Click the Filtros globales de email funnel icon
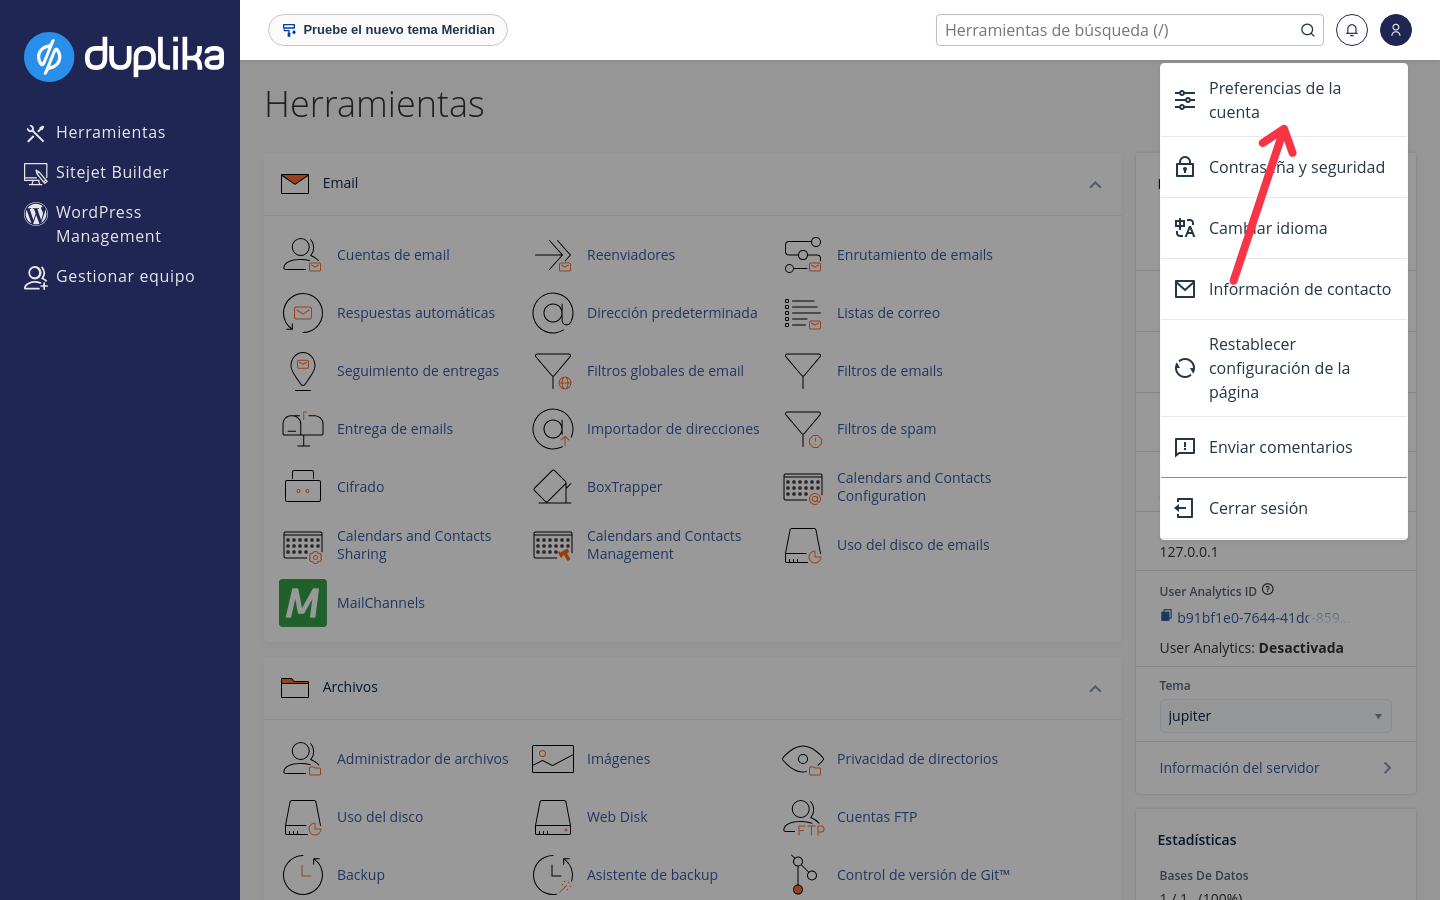Image resolution: width=1440 pixels, height=900 pixels. [x=552, y=371]
